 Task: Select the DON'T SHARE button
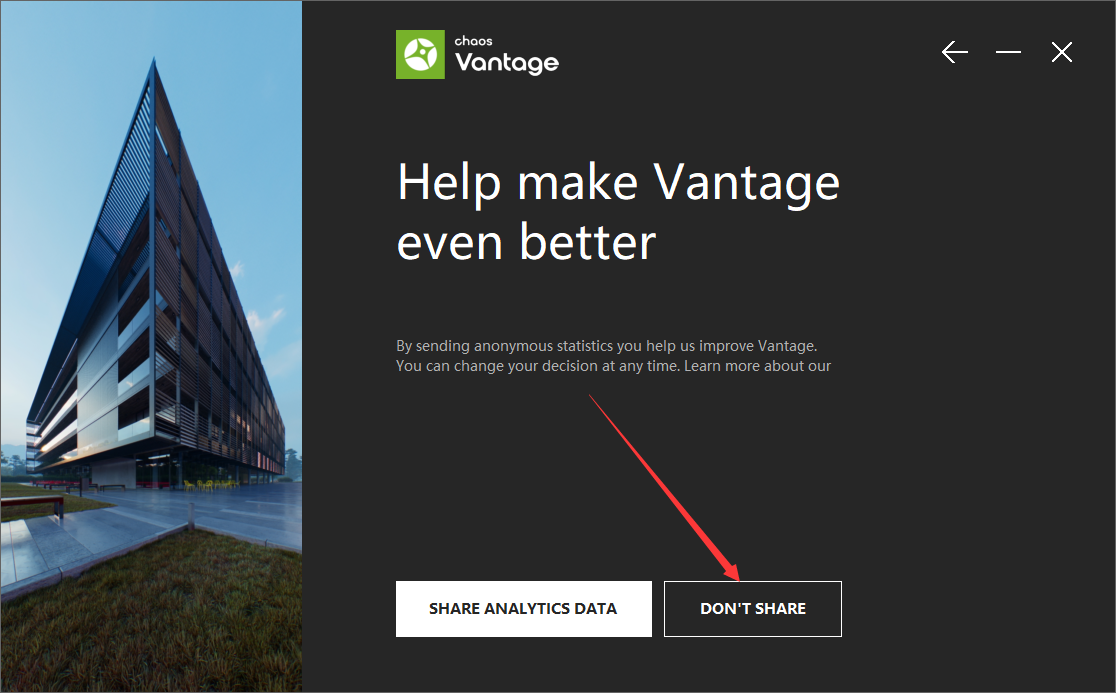(x=753, y=609)
